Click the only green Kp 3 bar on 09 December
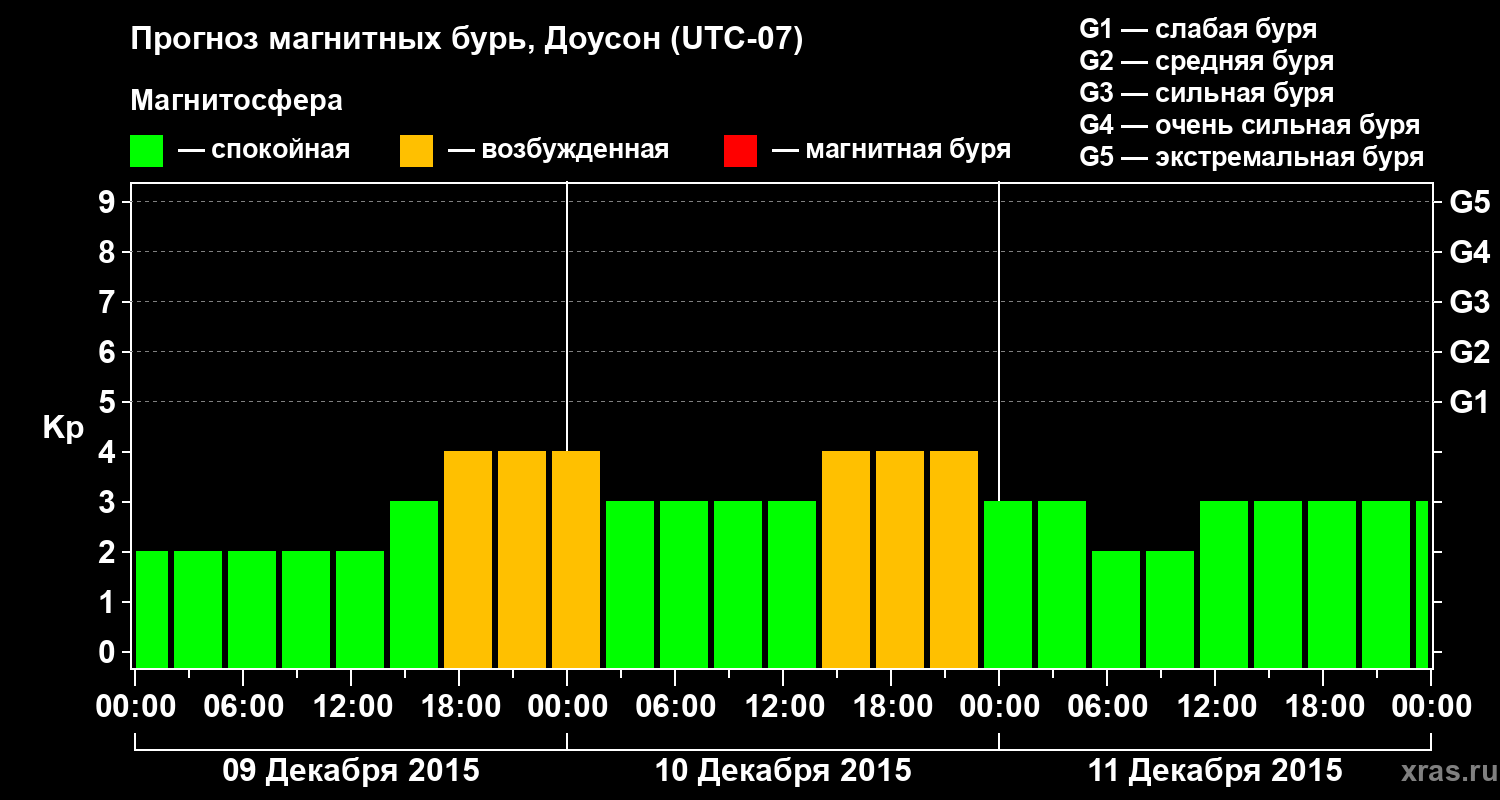This screenshot has width=1500, height=800. coord(414,585)
